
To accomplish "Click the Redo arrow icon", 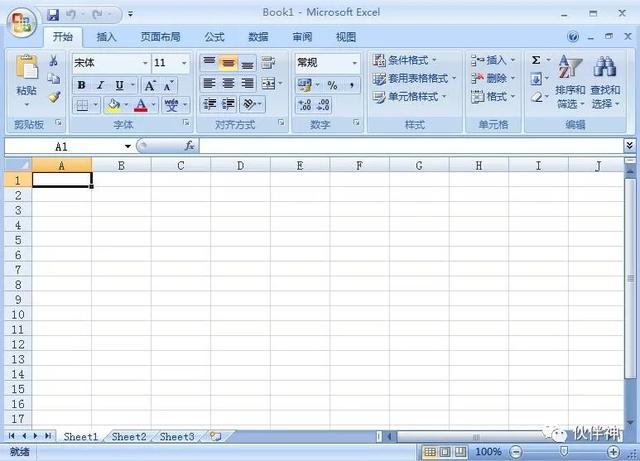I will click(98, 15).
